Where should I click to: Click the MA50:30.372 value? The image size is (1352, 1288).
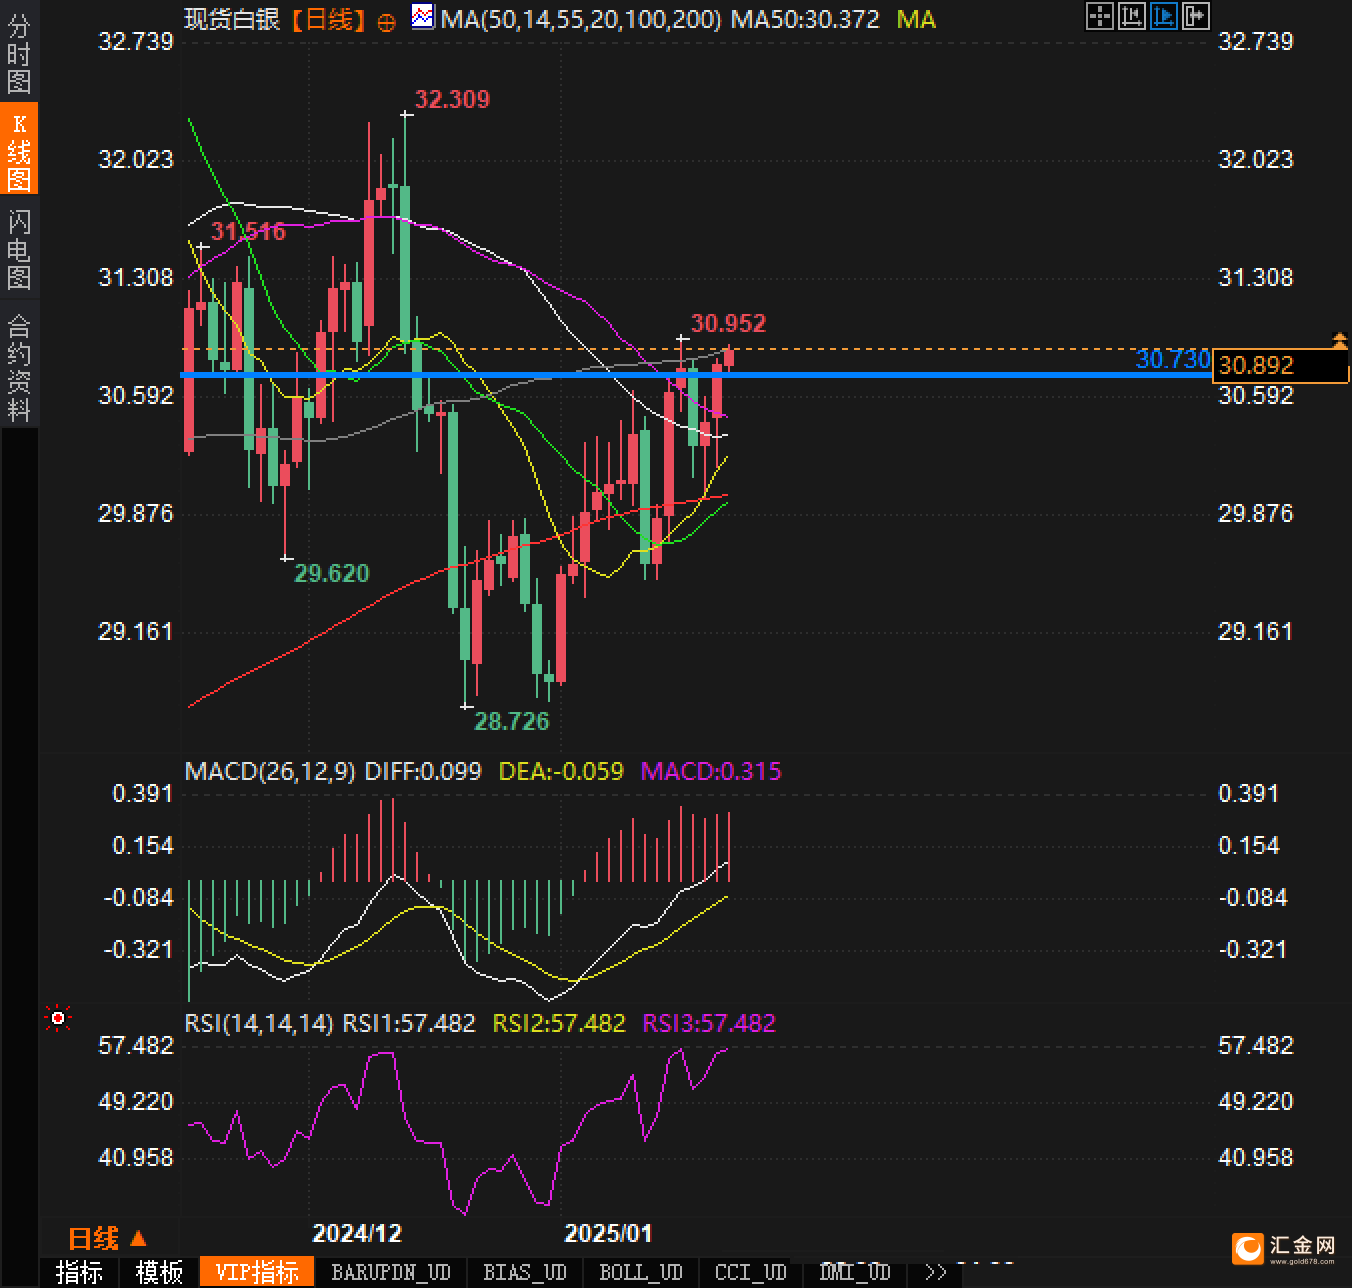coord(805,19)
